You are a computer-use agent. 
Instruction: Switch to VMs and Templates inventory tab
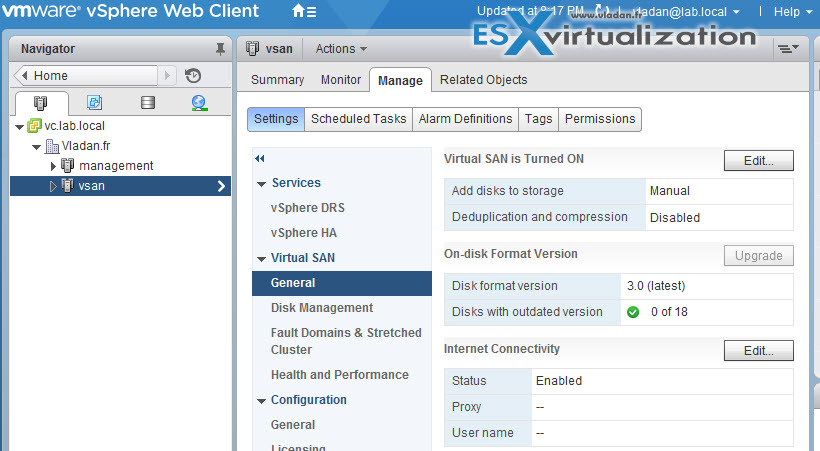tap(94, 103)
